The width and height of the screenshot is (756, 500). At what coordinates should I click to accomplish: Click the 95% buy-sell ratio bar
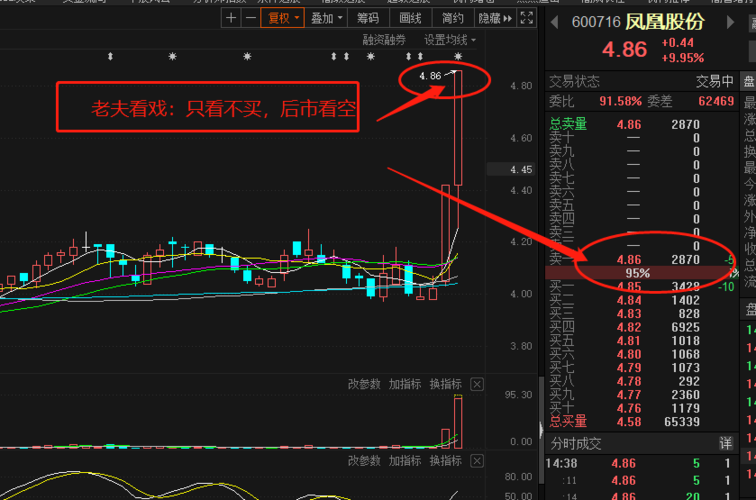(641, 273)
